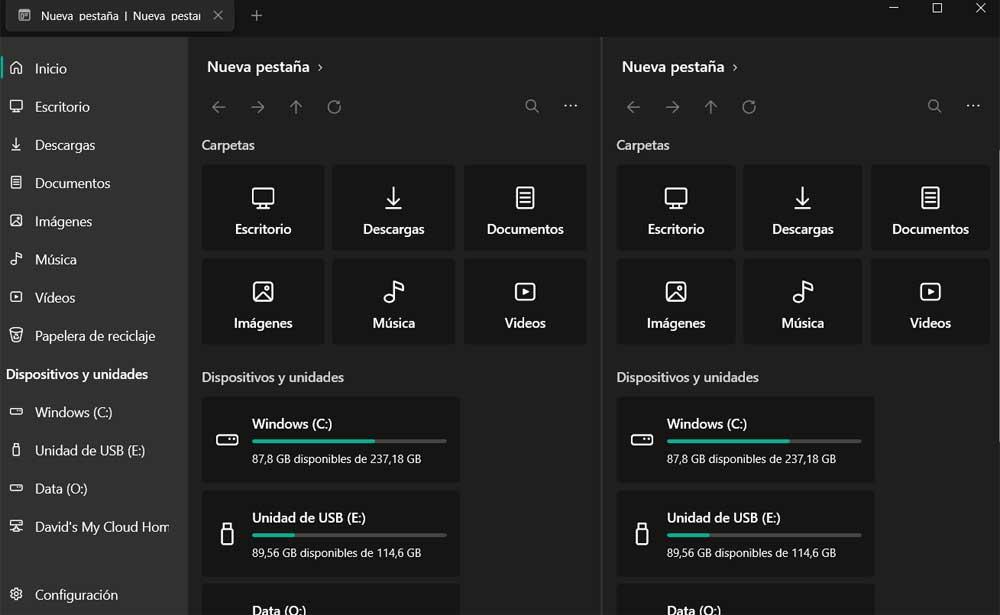Open Papelera de reciclaje in the sidebar
Image resolution: width=1000 pixels, height=615 pixels.
94,336
